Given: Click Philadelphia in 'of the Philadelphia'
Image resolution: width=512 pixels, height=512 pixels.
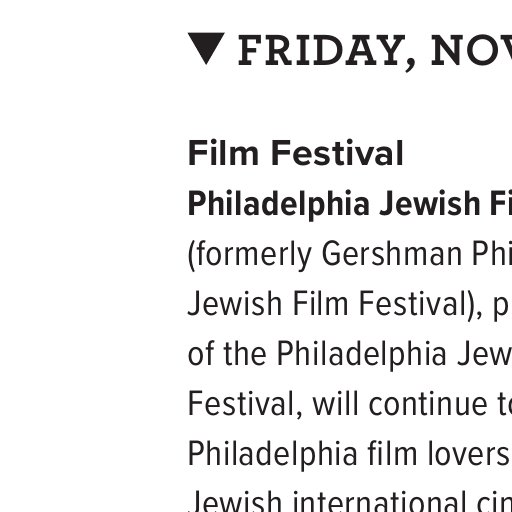Looking at the screenshot, I should (362, 355).
